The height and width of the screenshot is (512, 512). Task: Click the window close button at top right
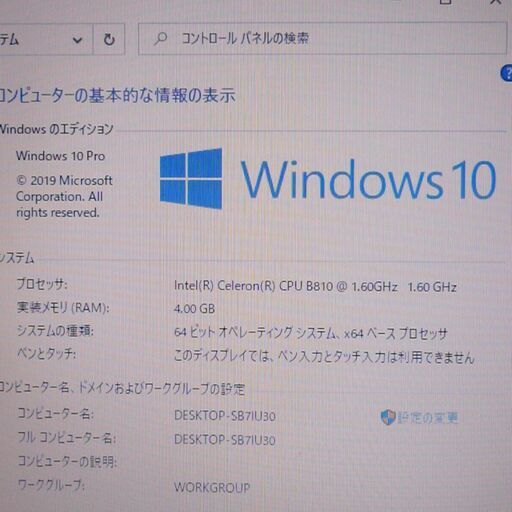[496, 2]
